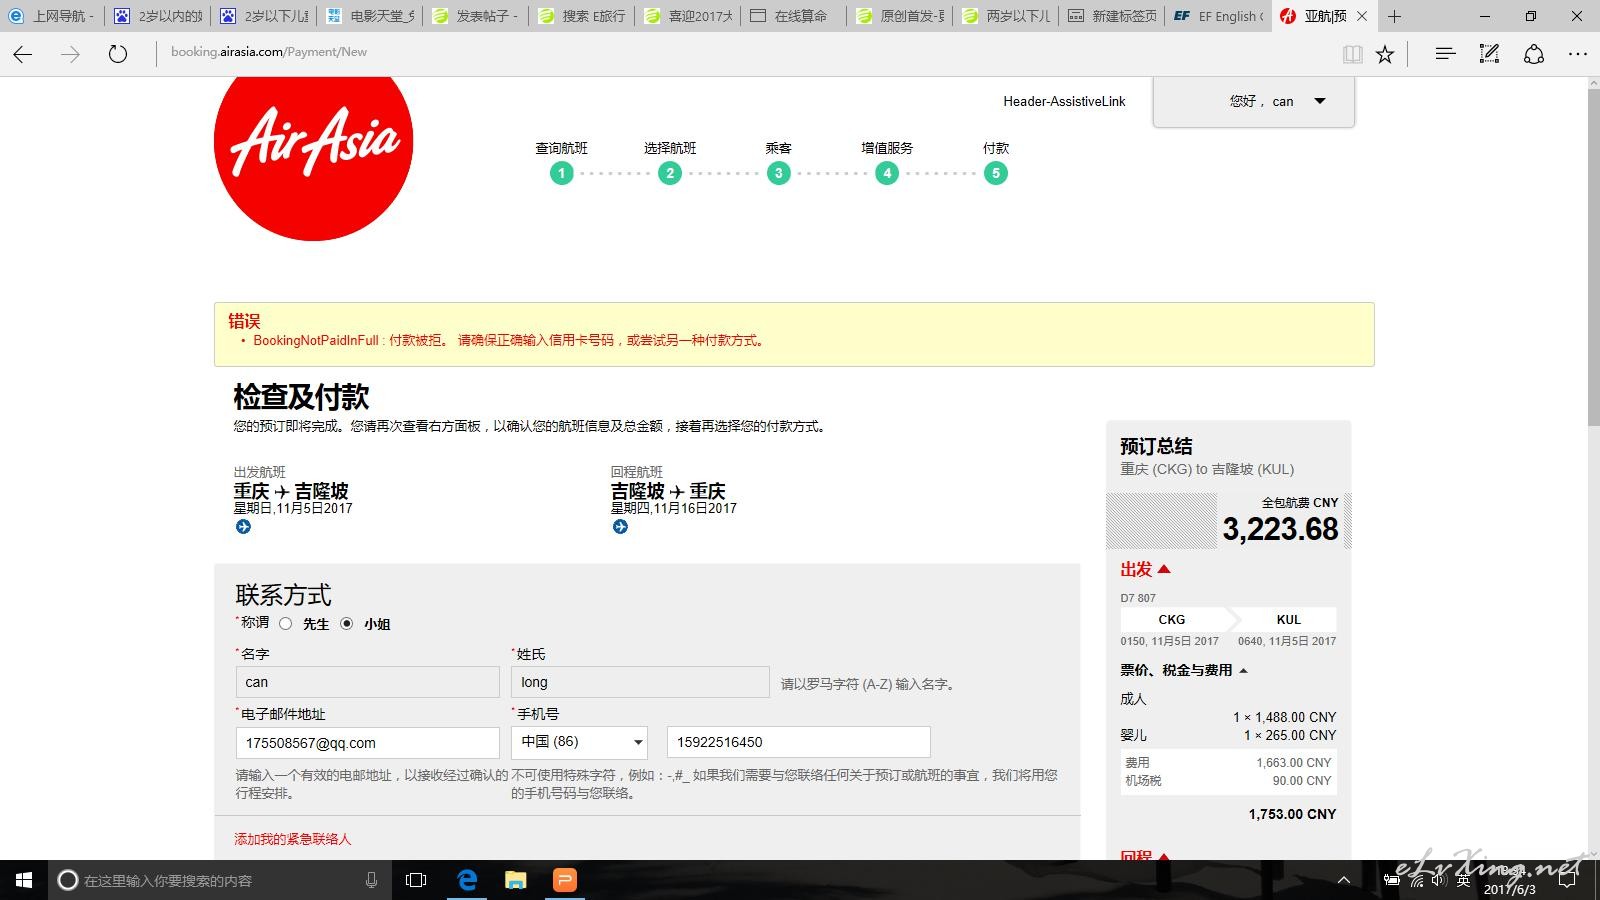This screenshot has height=900, width=1600.
Task: Close the 亚航预 tab
Action: click(1362, 16)
